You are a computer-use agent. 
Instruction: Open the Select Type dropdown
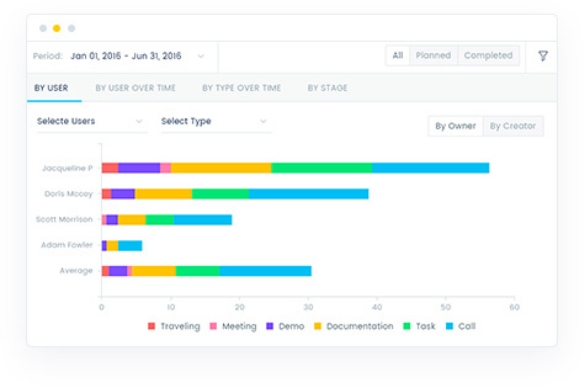(x=215, y=121)
